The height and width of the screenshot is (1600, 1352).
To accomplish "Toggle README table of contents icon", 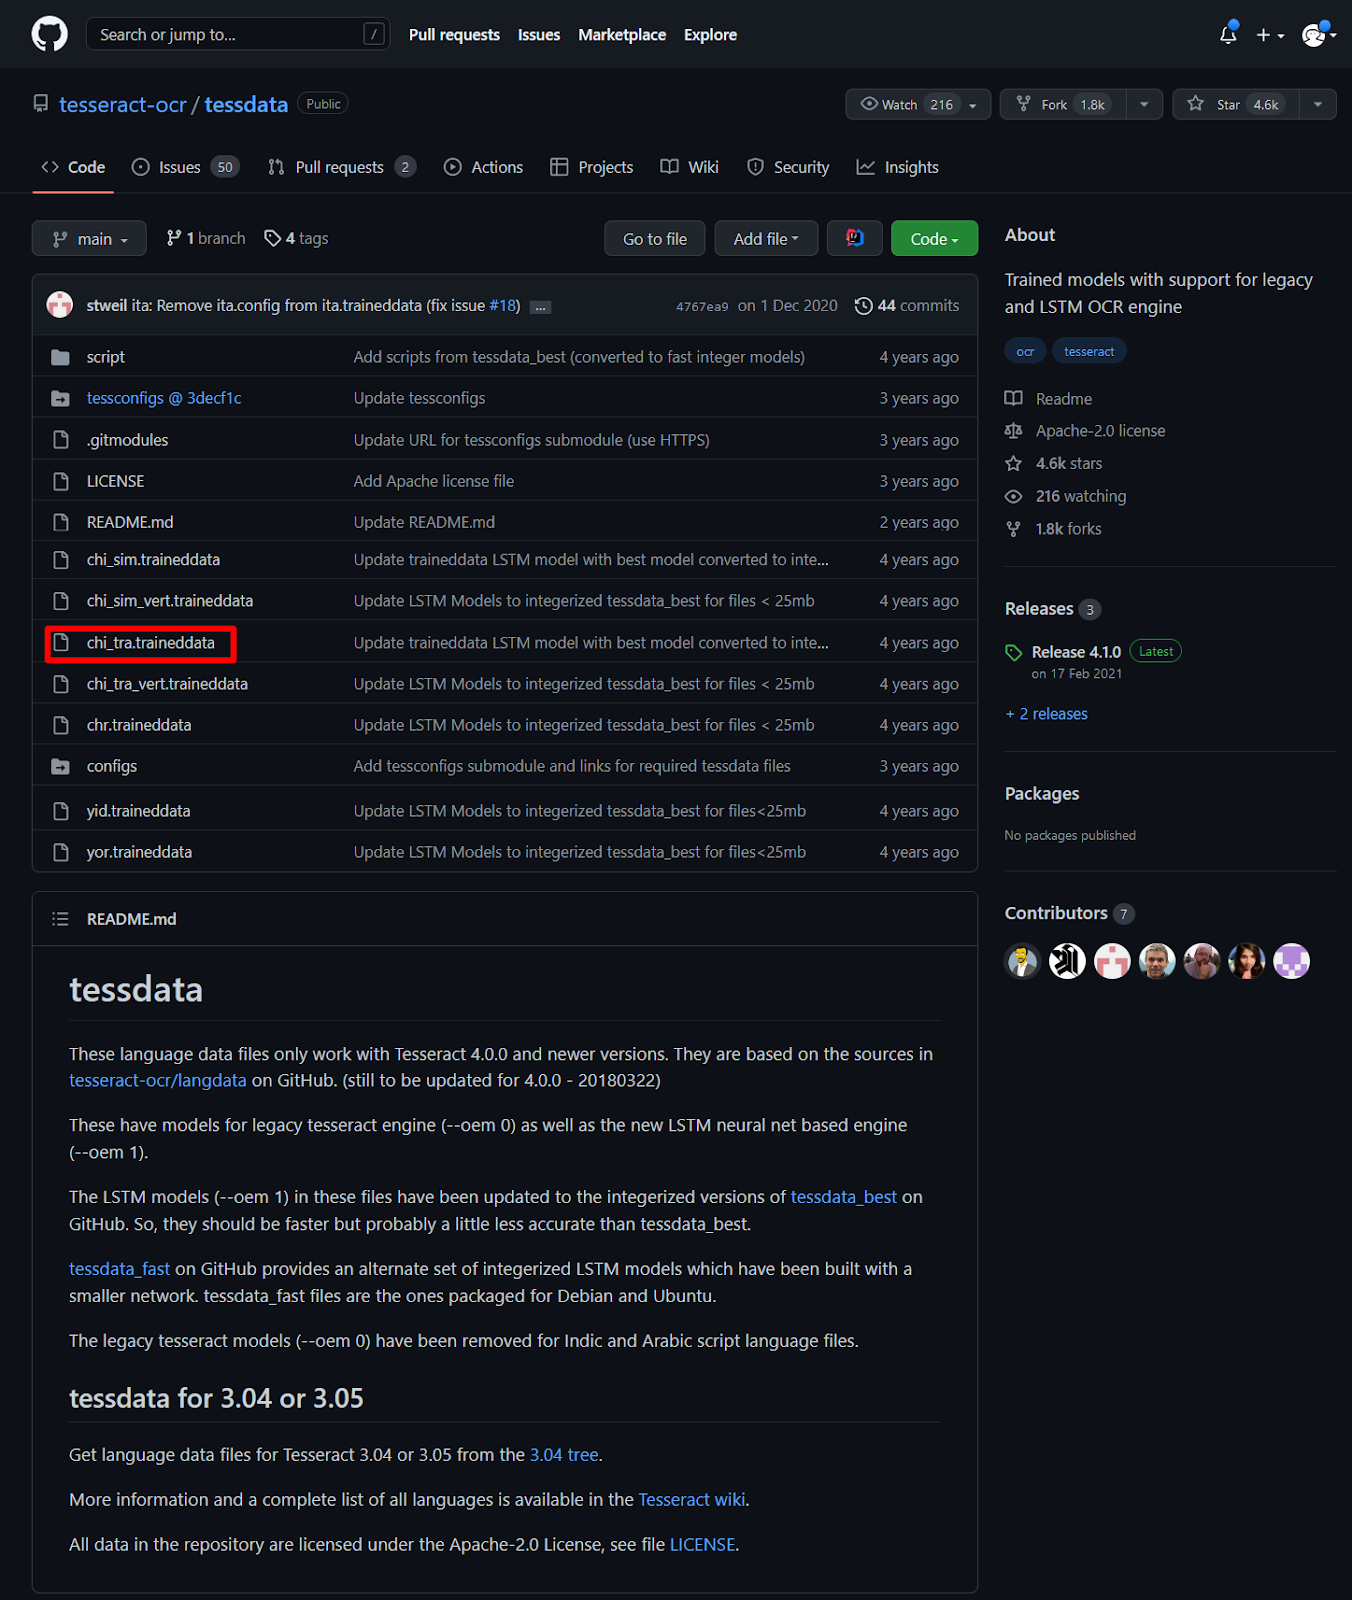I will coord(60,919).
